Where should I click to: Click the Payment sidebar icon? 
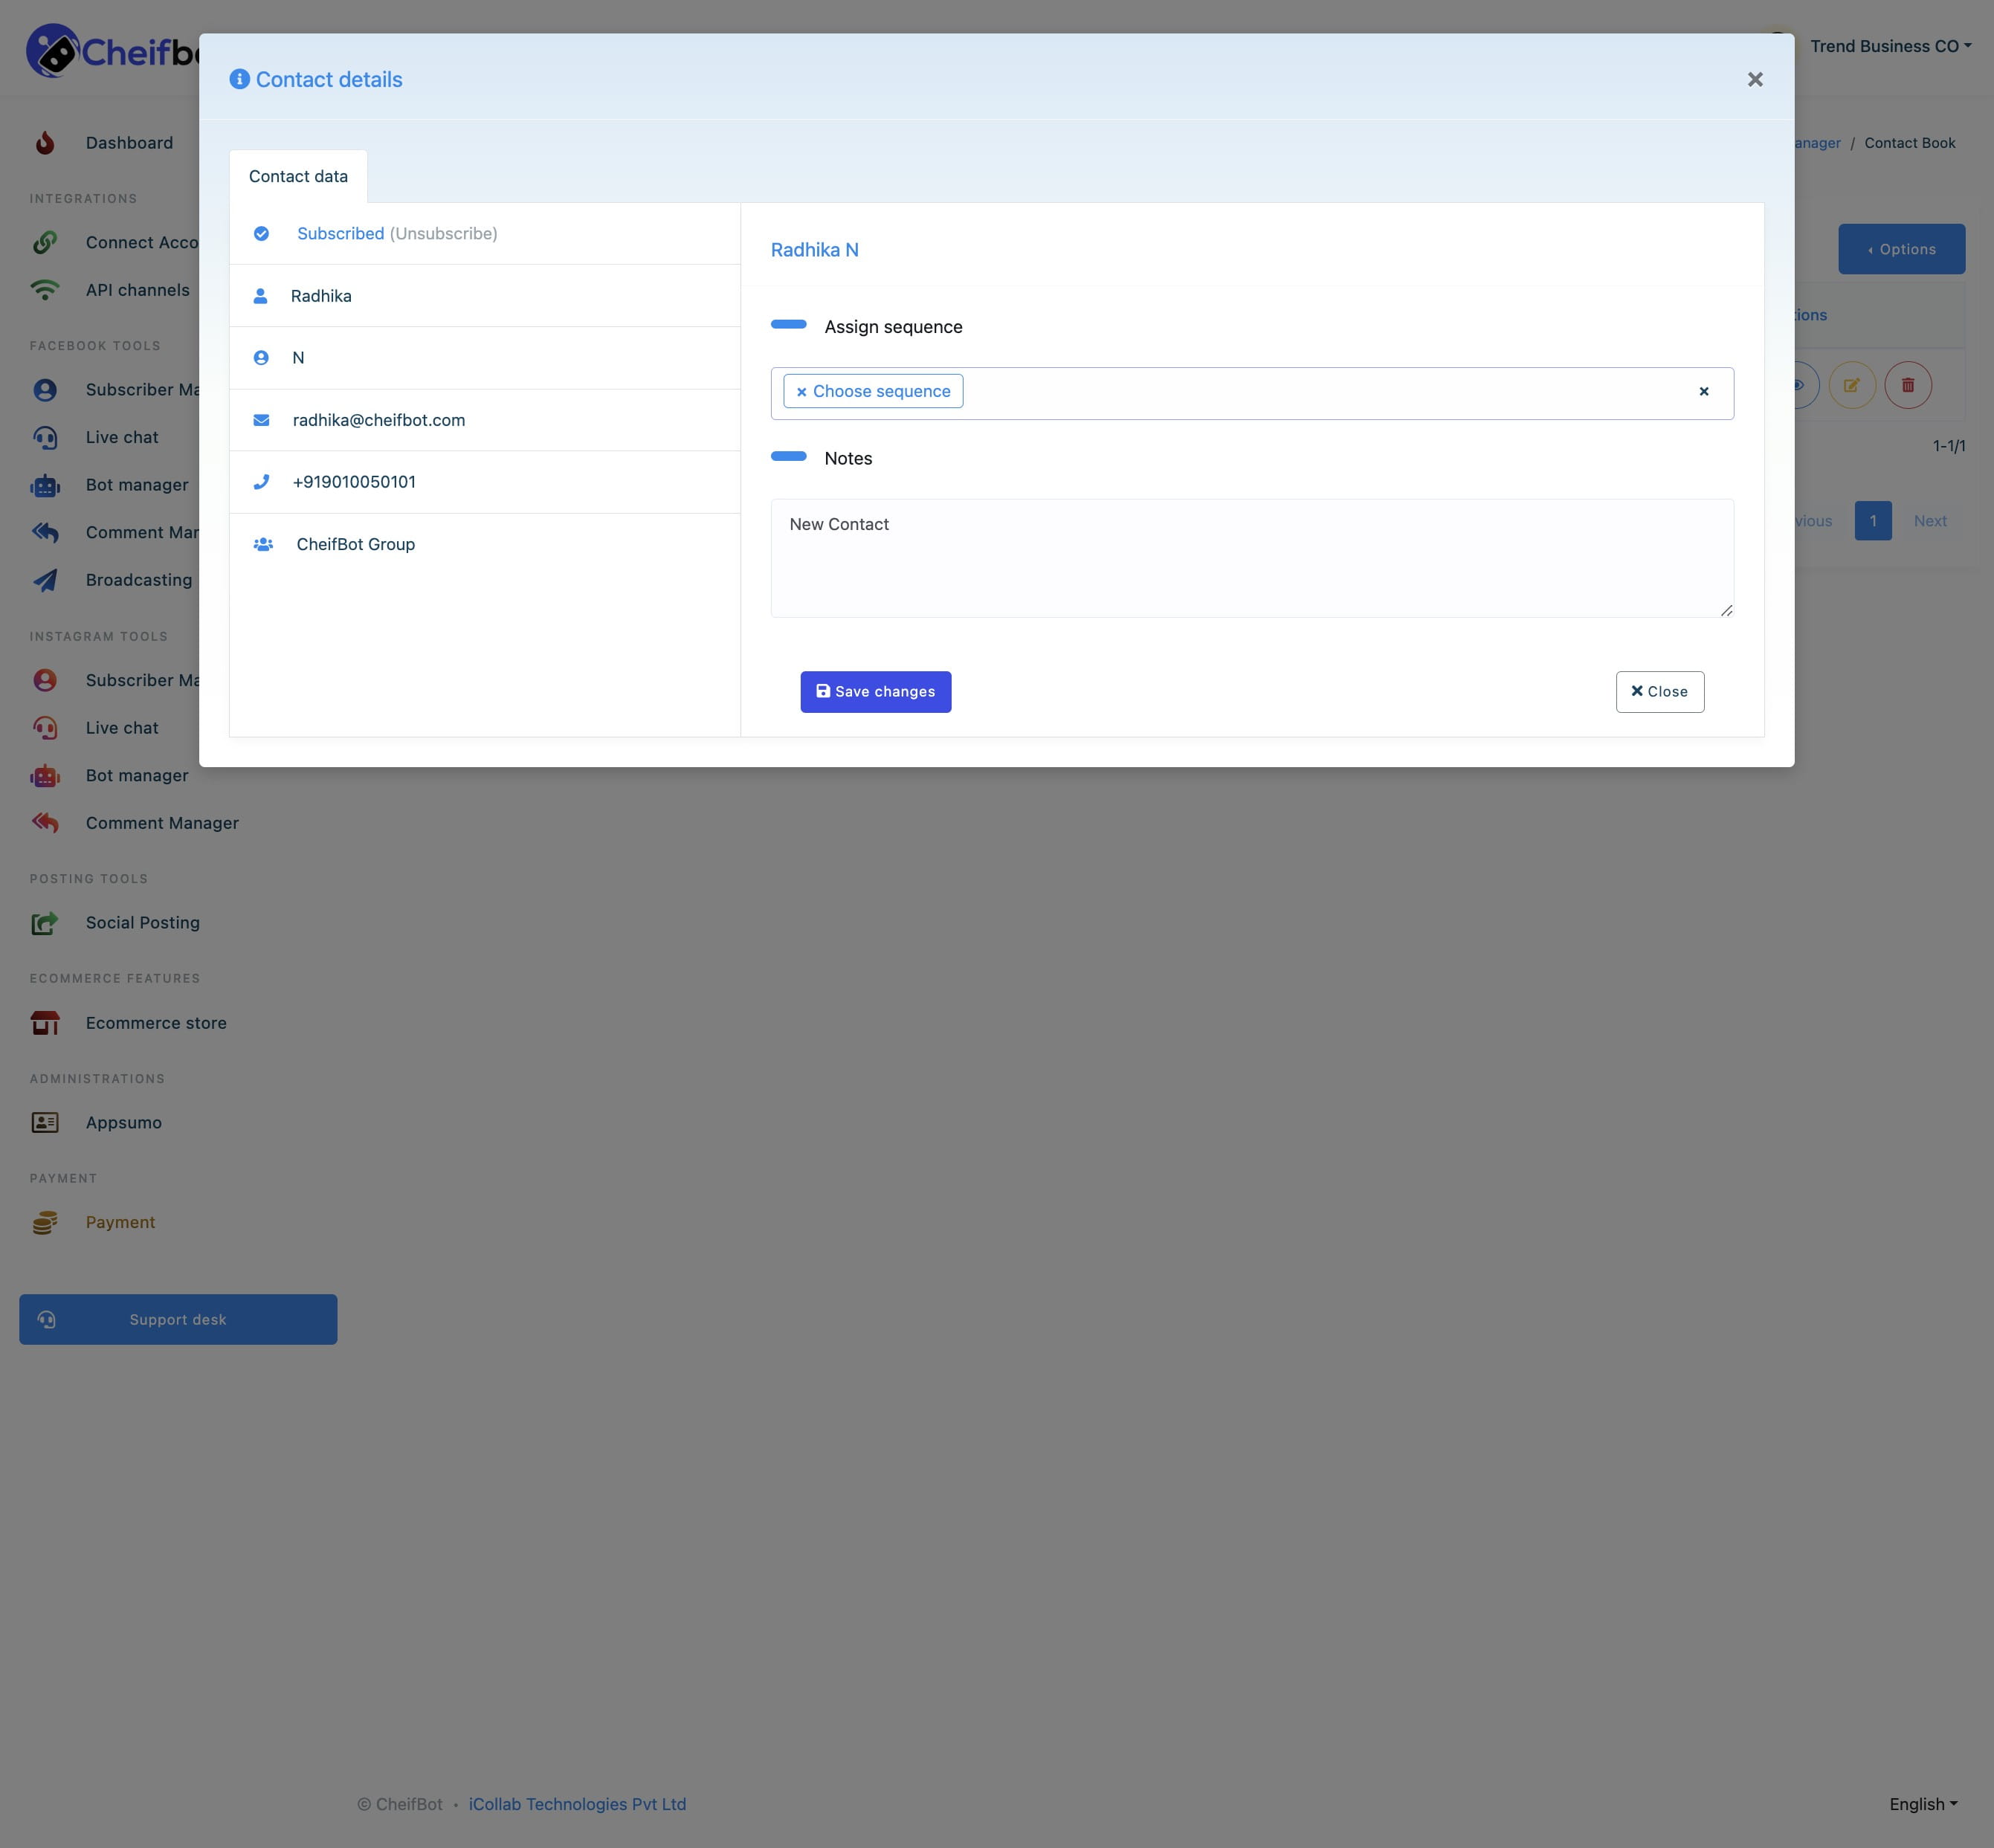47,1221
